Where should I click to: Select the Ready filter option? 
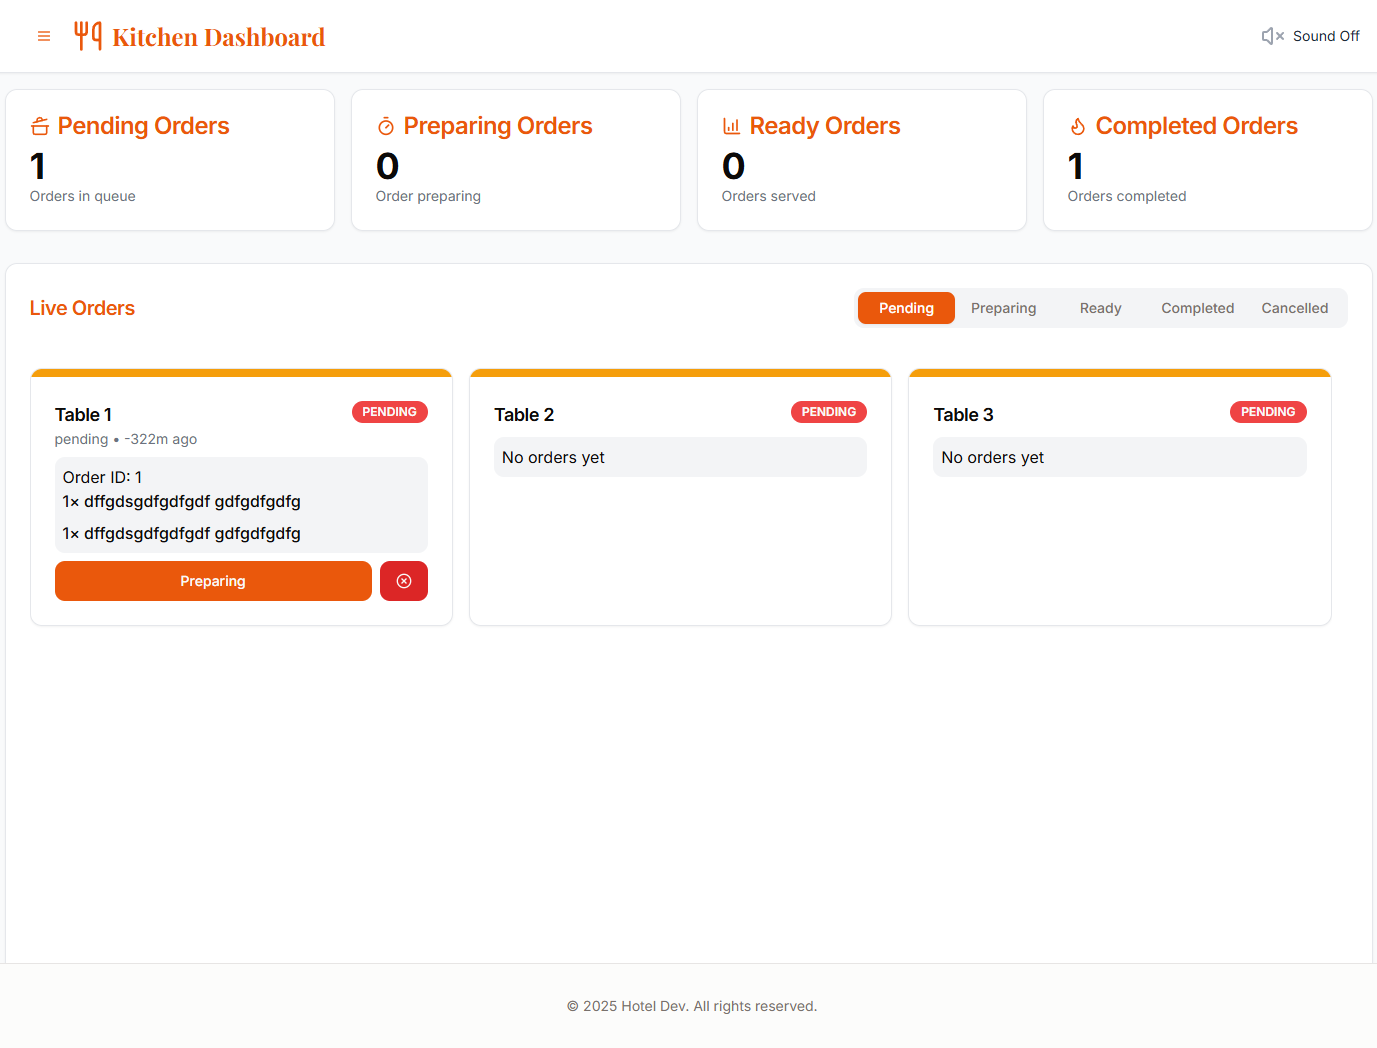pos(1100,308)
